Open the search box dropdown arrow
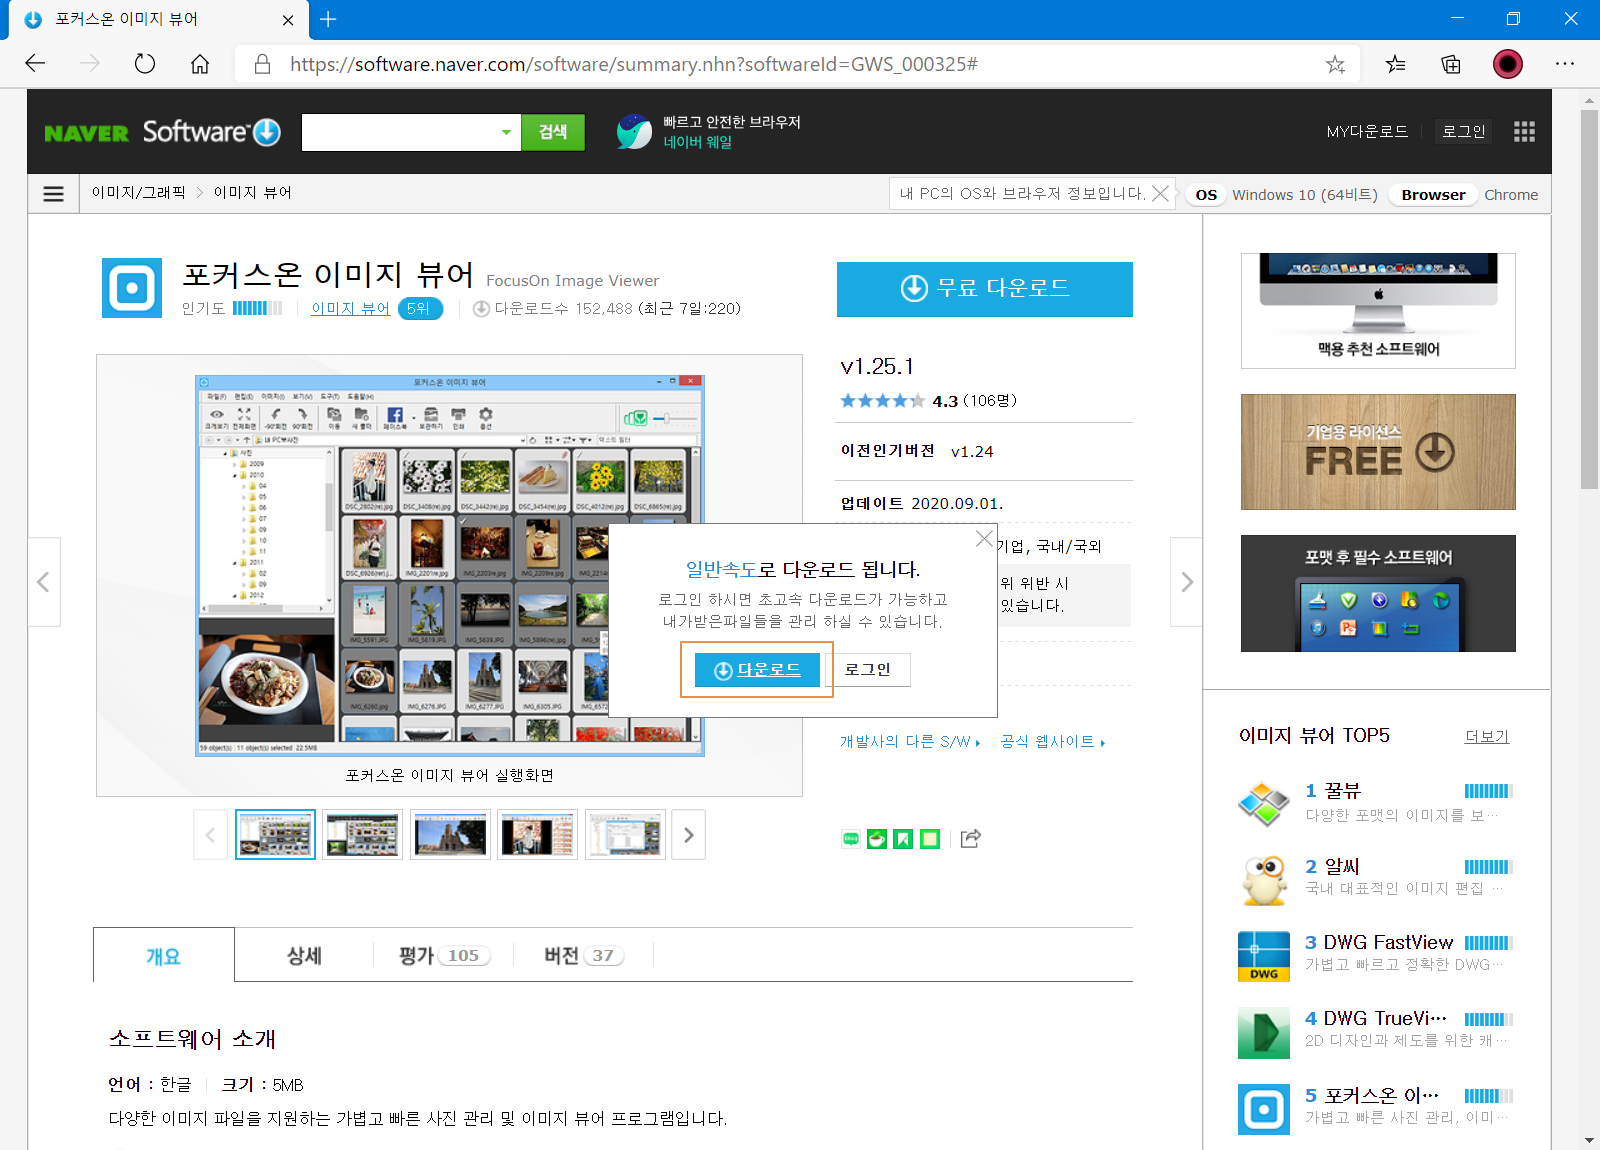The width and height of the screenshot is (1600, 1150). (x=506, y=132)
